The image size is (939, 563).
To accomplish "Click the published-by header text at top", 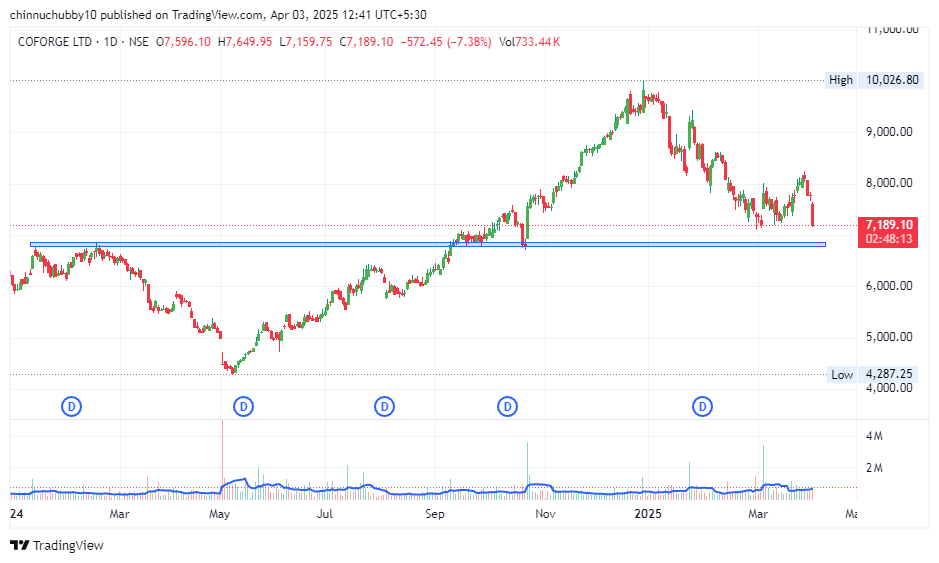I will [218, 15].
